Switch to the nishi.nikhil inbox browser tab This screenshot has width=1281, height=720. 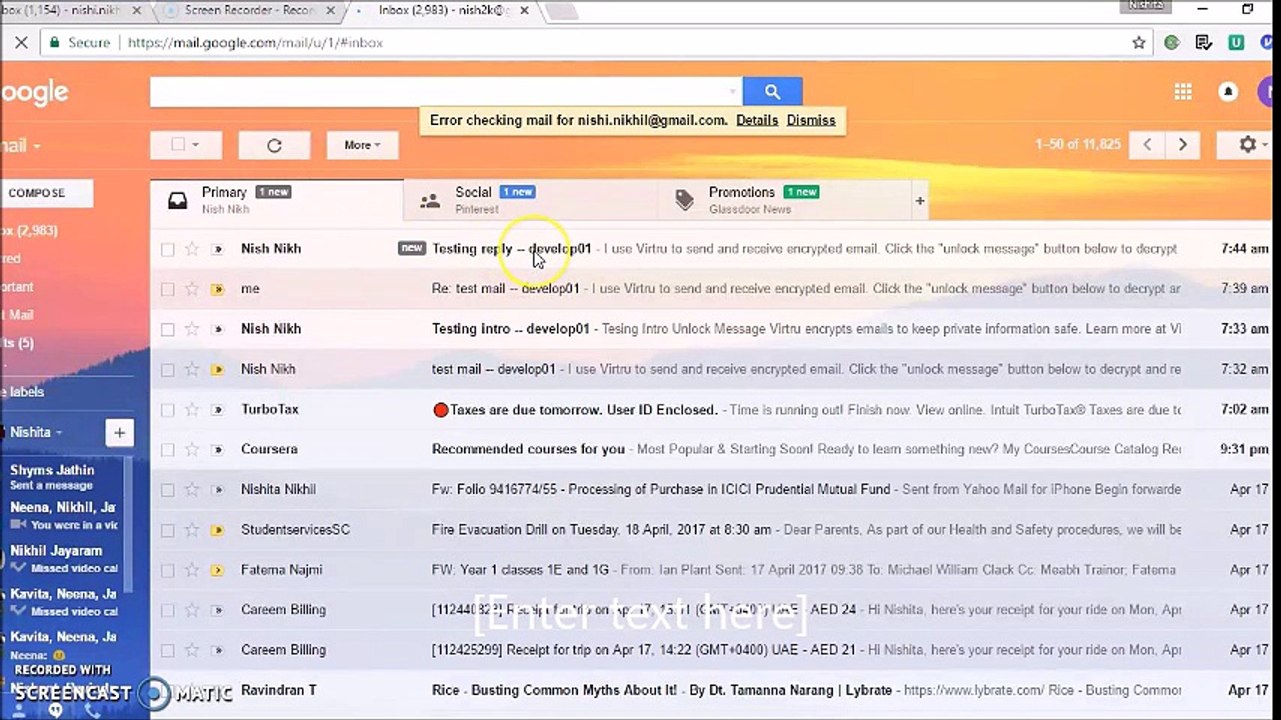pyautogui.click(x=70, y=10)
